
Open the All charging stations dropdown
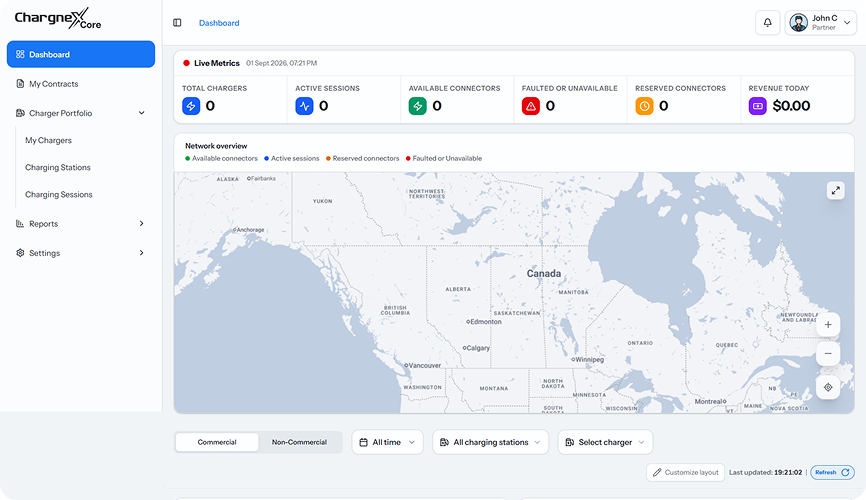[x=490, y=443]
